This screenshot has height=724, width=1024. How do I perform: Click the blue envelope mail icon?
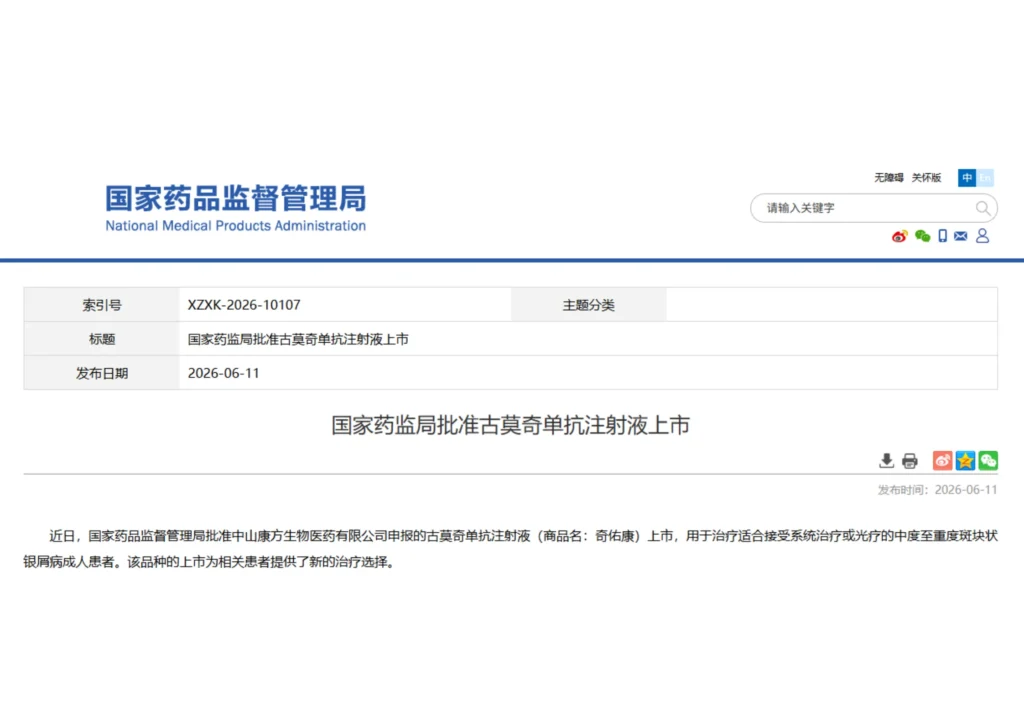tap(960, 236)
